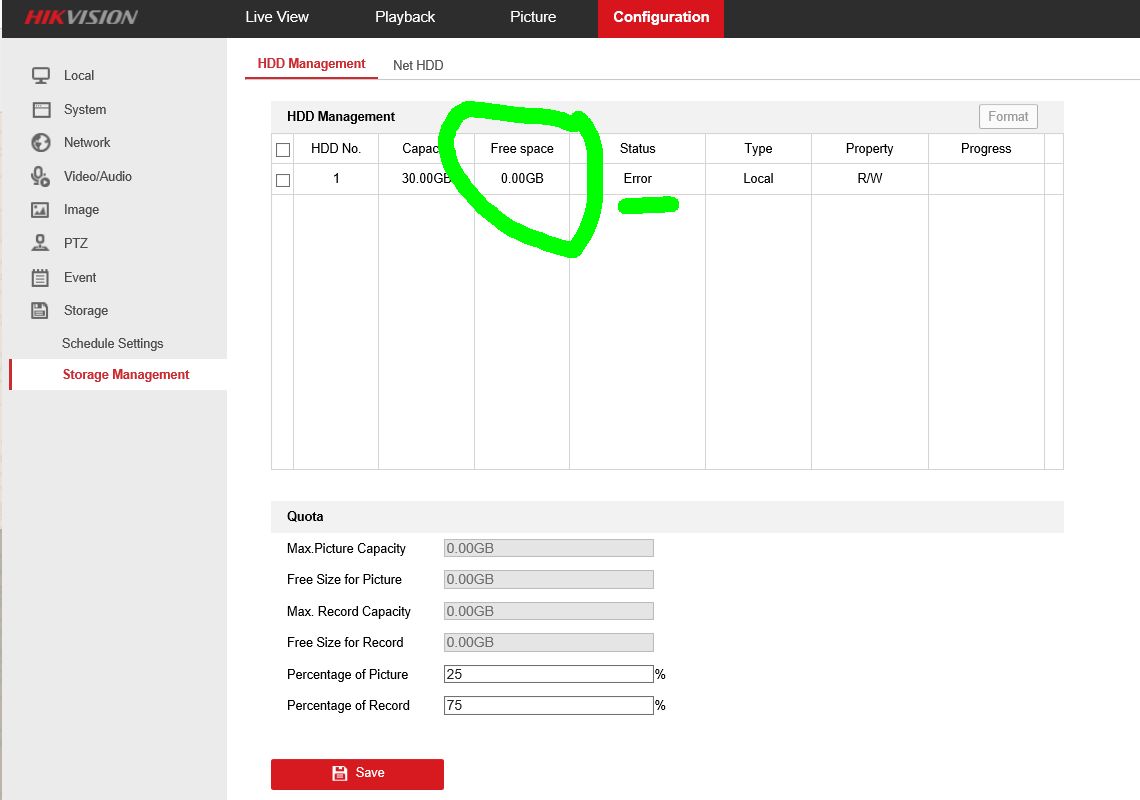
Task: Switch to the Net HDD tab
Action: 418,65
